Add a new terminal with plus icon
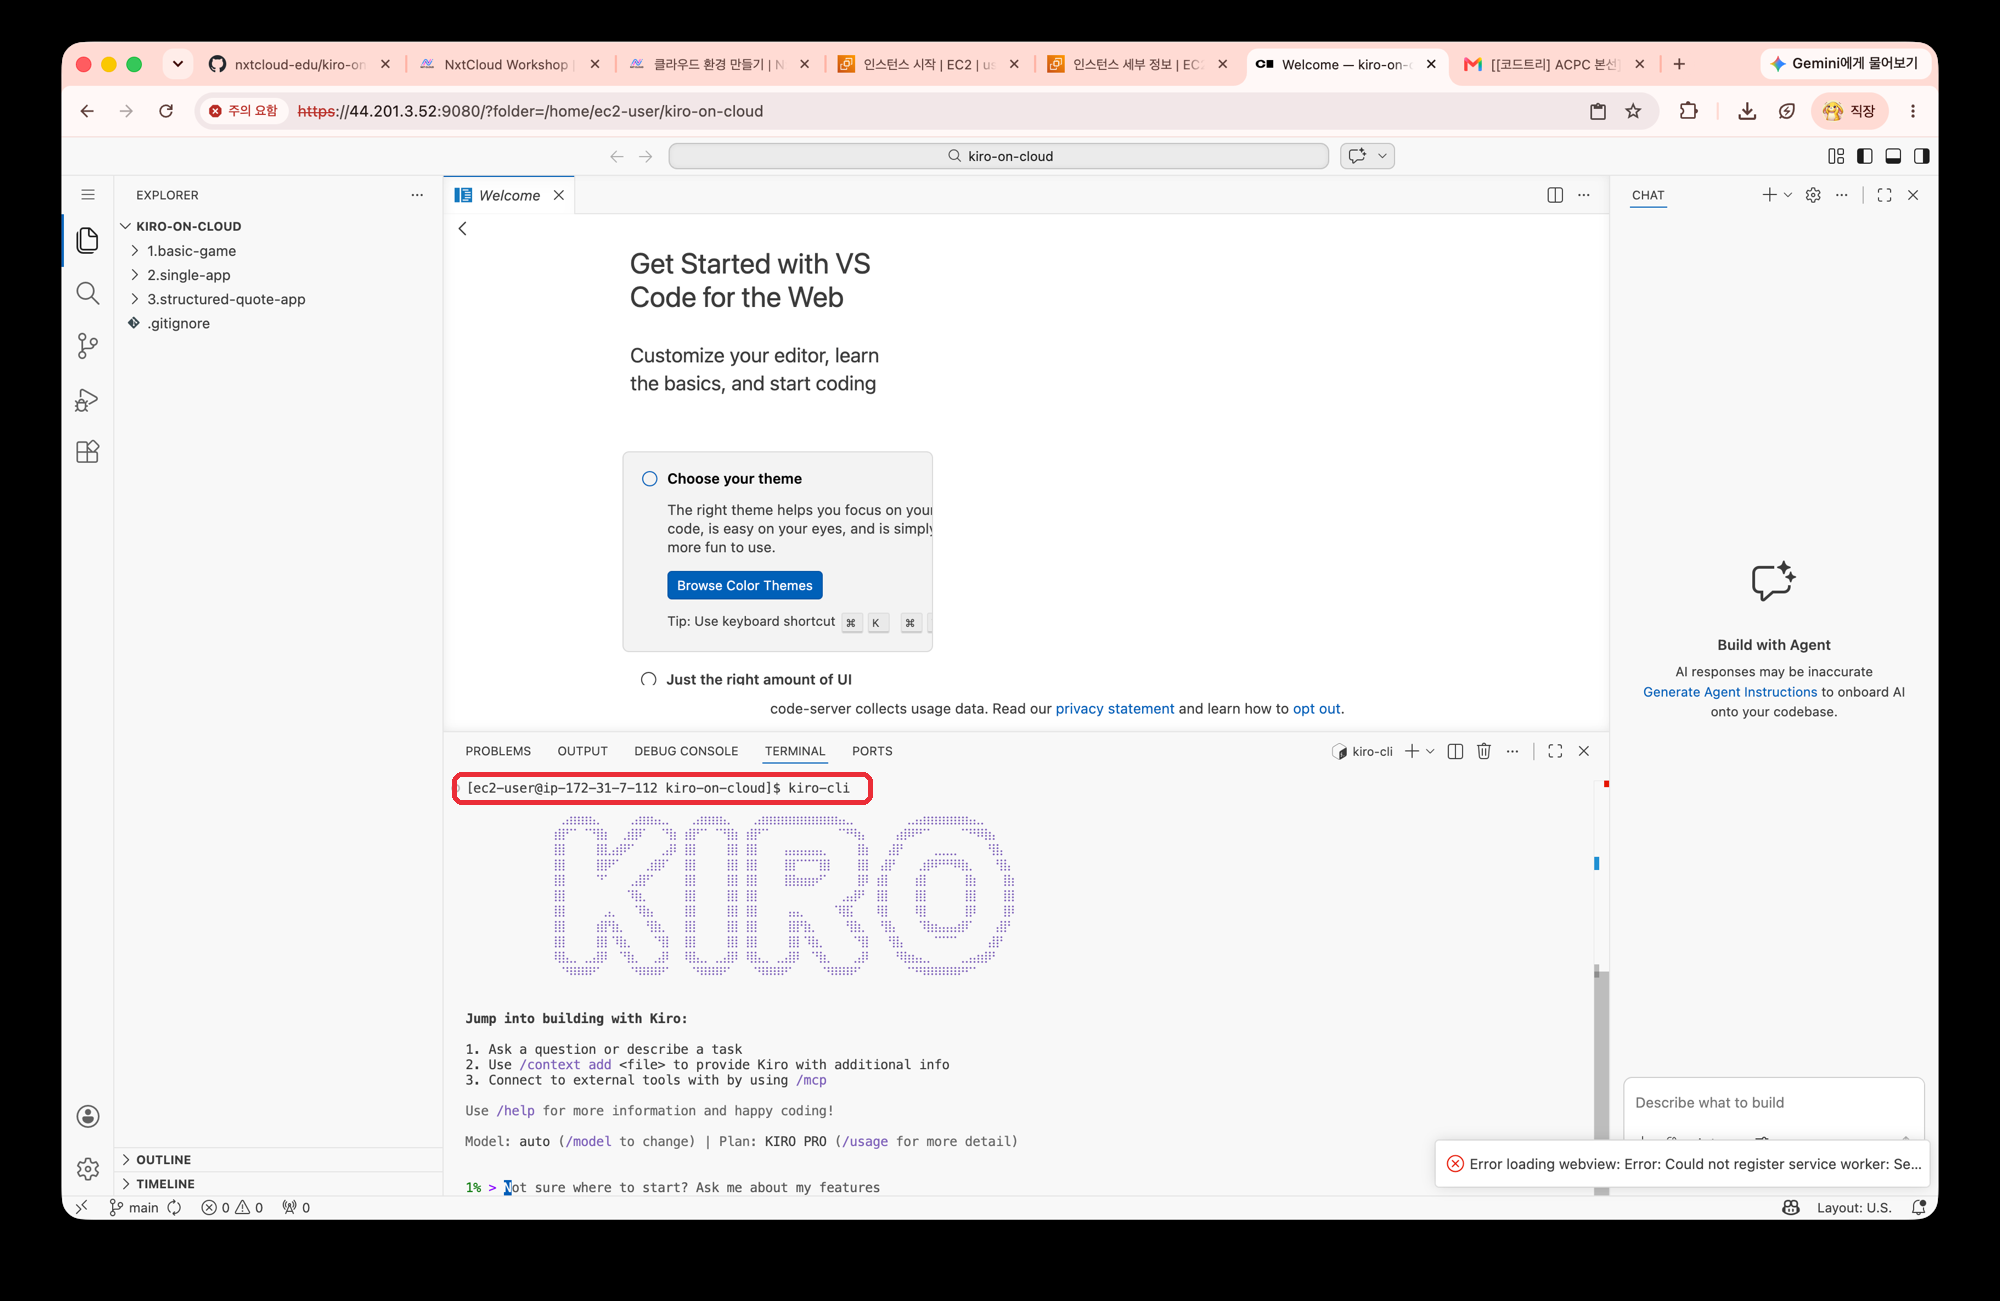Image resolution: width=2000 pixels, height=1301 pixels. click(x=1412, y=751)
